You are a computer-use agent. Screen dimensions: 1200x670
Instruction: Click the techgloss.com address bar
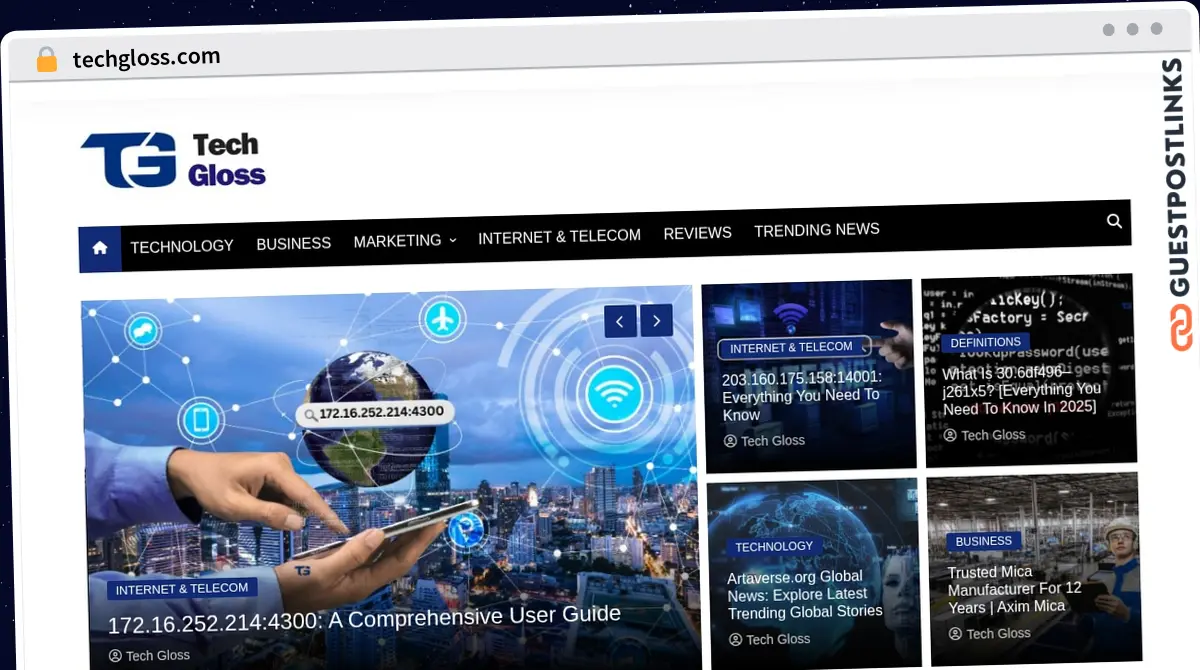point(147,57)
